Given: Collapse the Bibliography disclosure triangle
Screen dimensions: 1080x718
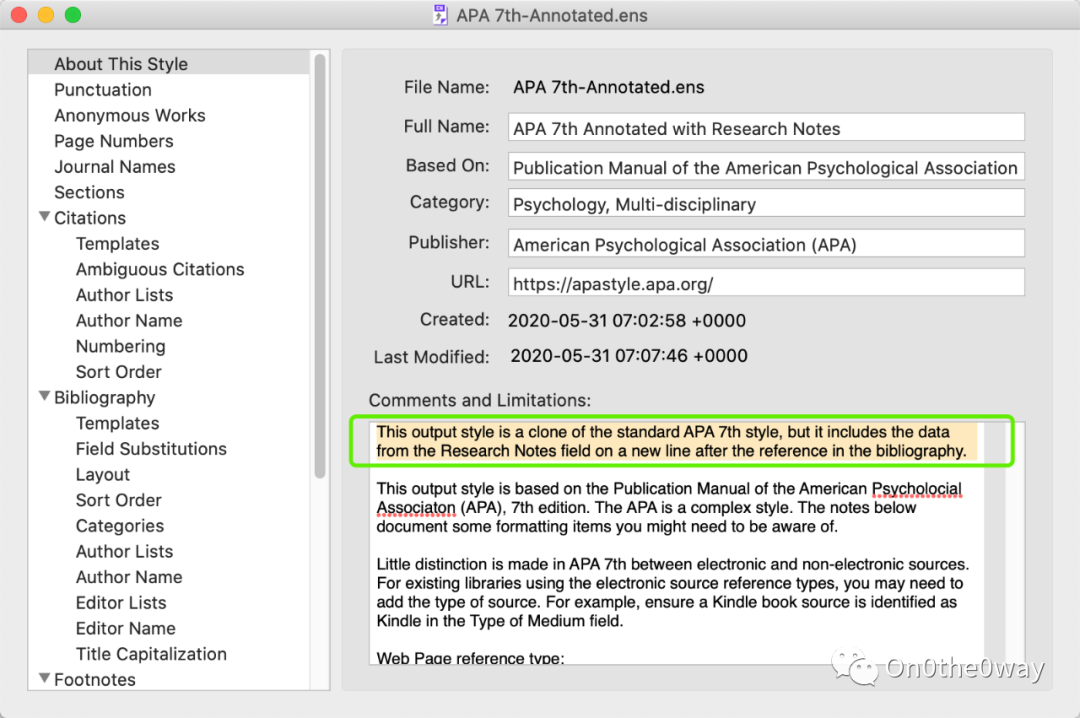Looking at the screenshot, I should (44, 396).
